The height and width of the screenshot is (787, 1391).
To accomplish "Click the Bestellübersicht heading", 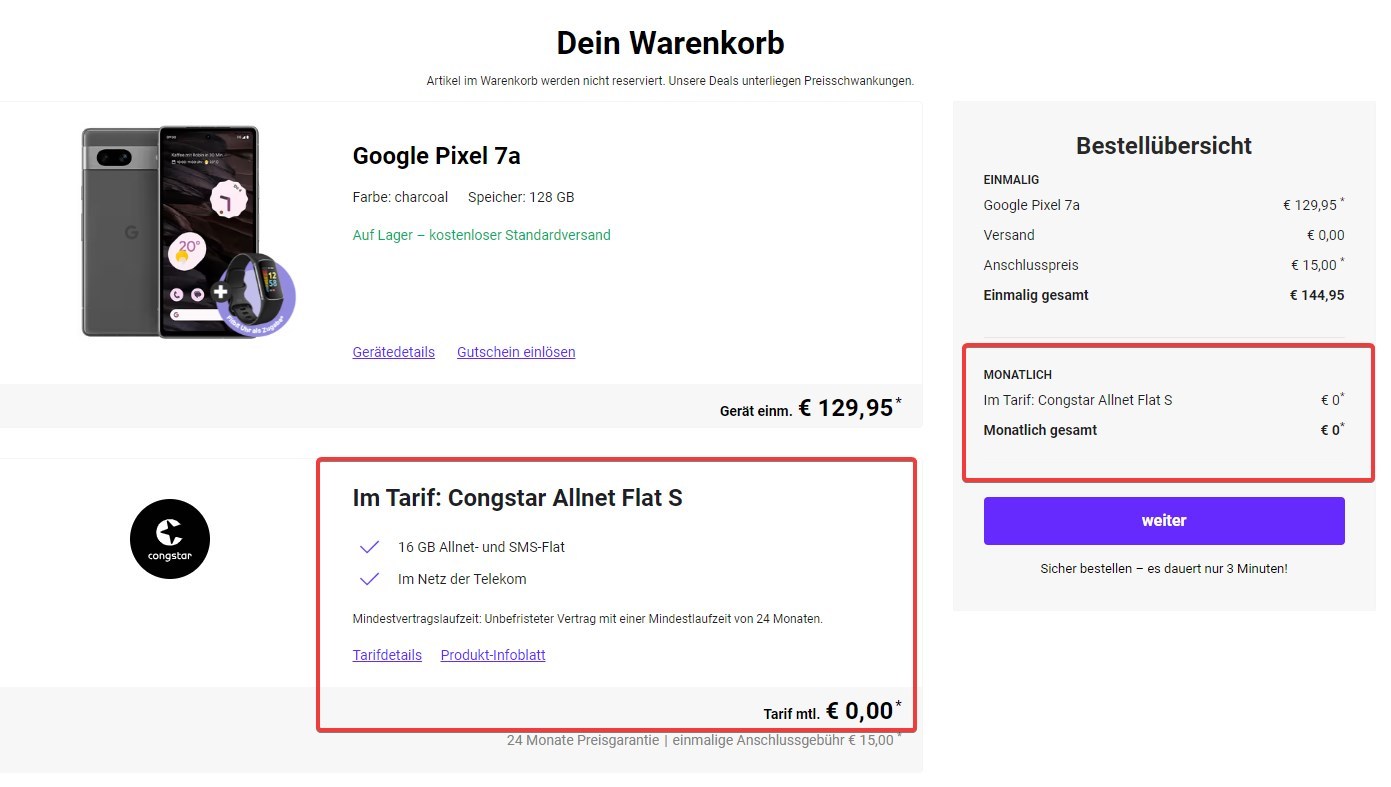I will tap(1163, 146).
